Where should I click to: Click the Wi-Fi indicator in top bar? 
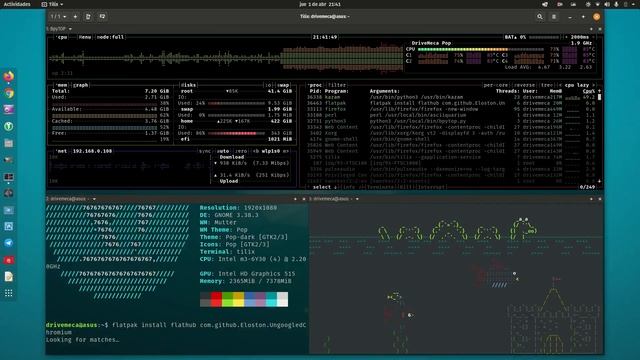click(597, 4)
